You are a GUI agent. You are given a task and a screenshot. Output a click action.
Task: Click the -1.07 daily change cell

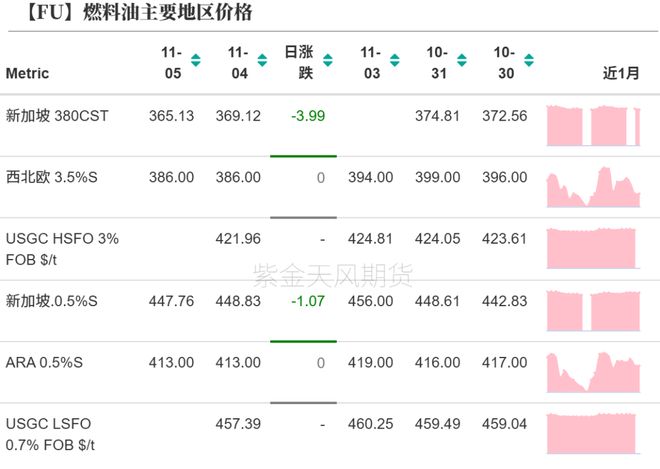pos(308,301)
